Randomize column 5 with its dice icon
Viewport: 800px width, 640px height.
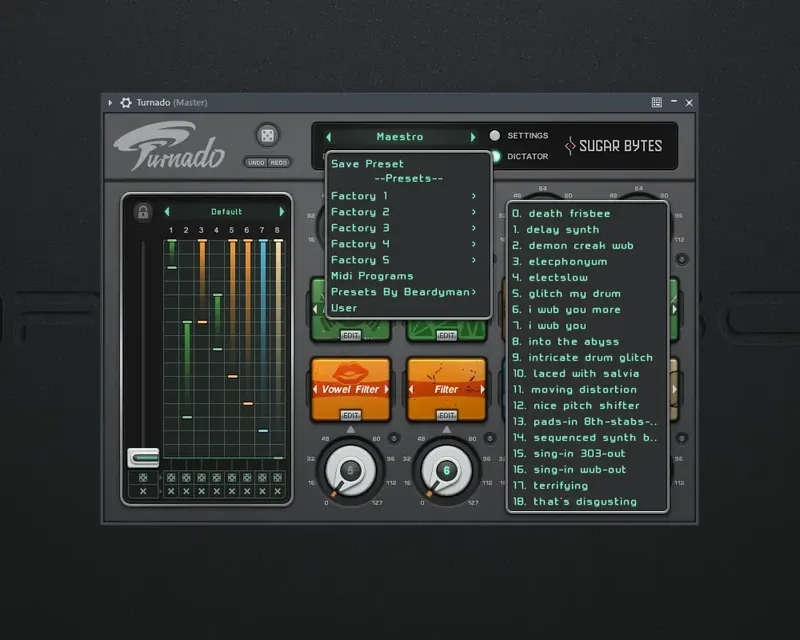pyautogui.click(x=232, y=478)
